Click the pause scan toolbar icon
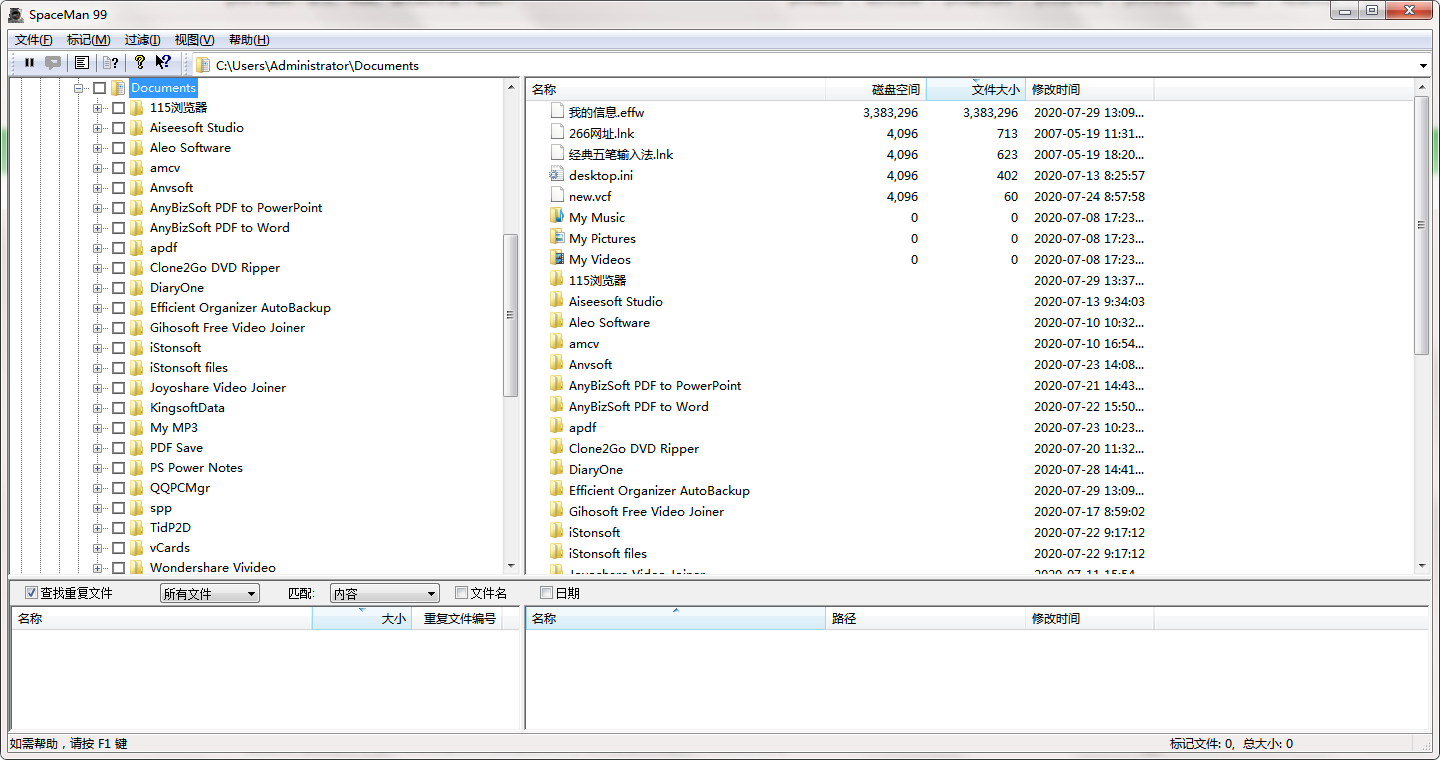Screen dimensions: 1440x760 pyautogui.click(x=29, y=63)
